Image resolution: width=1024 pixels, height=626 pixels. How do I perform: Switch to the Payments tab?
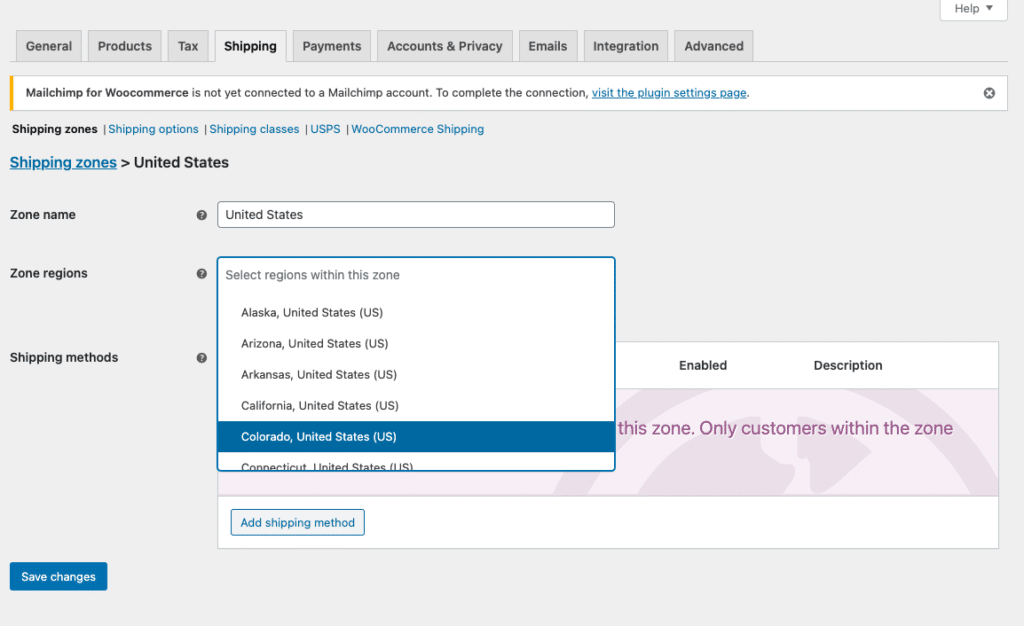(331, 45)
